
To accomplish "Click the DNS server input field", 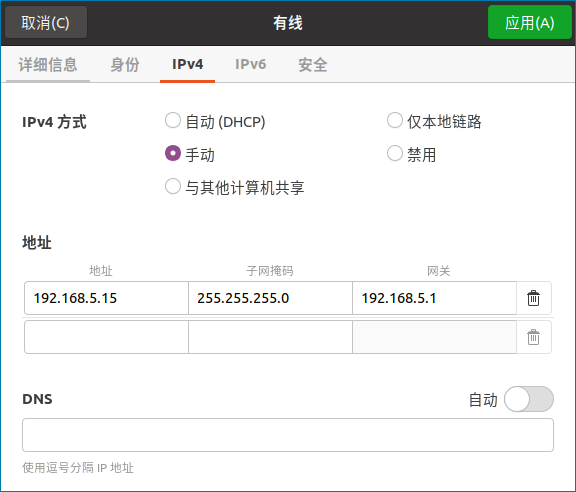I will click(288, 435).
